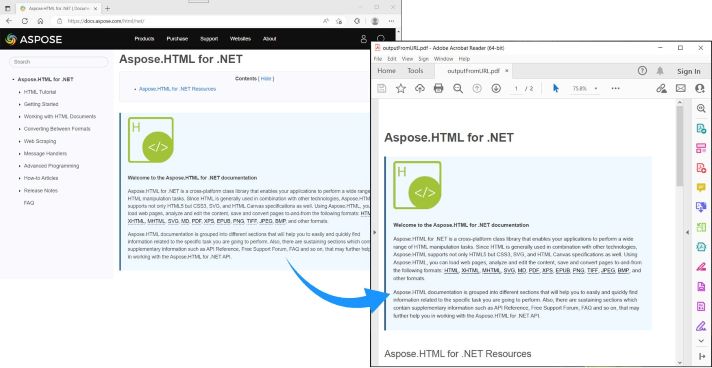The width and height of the screenshot is (712, 368).
Task: Show more tools via down chevron in right pane
Action: 702,341
